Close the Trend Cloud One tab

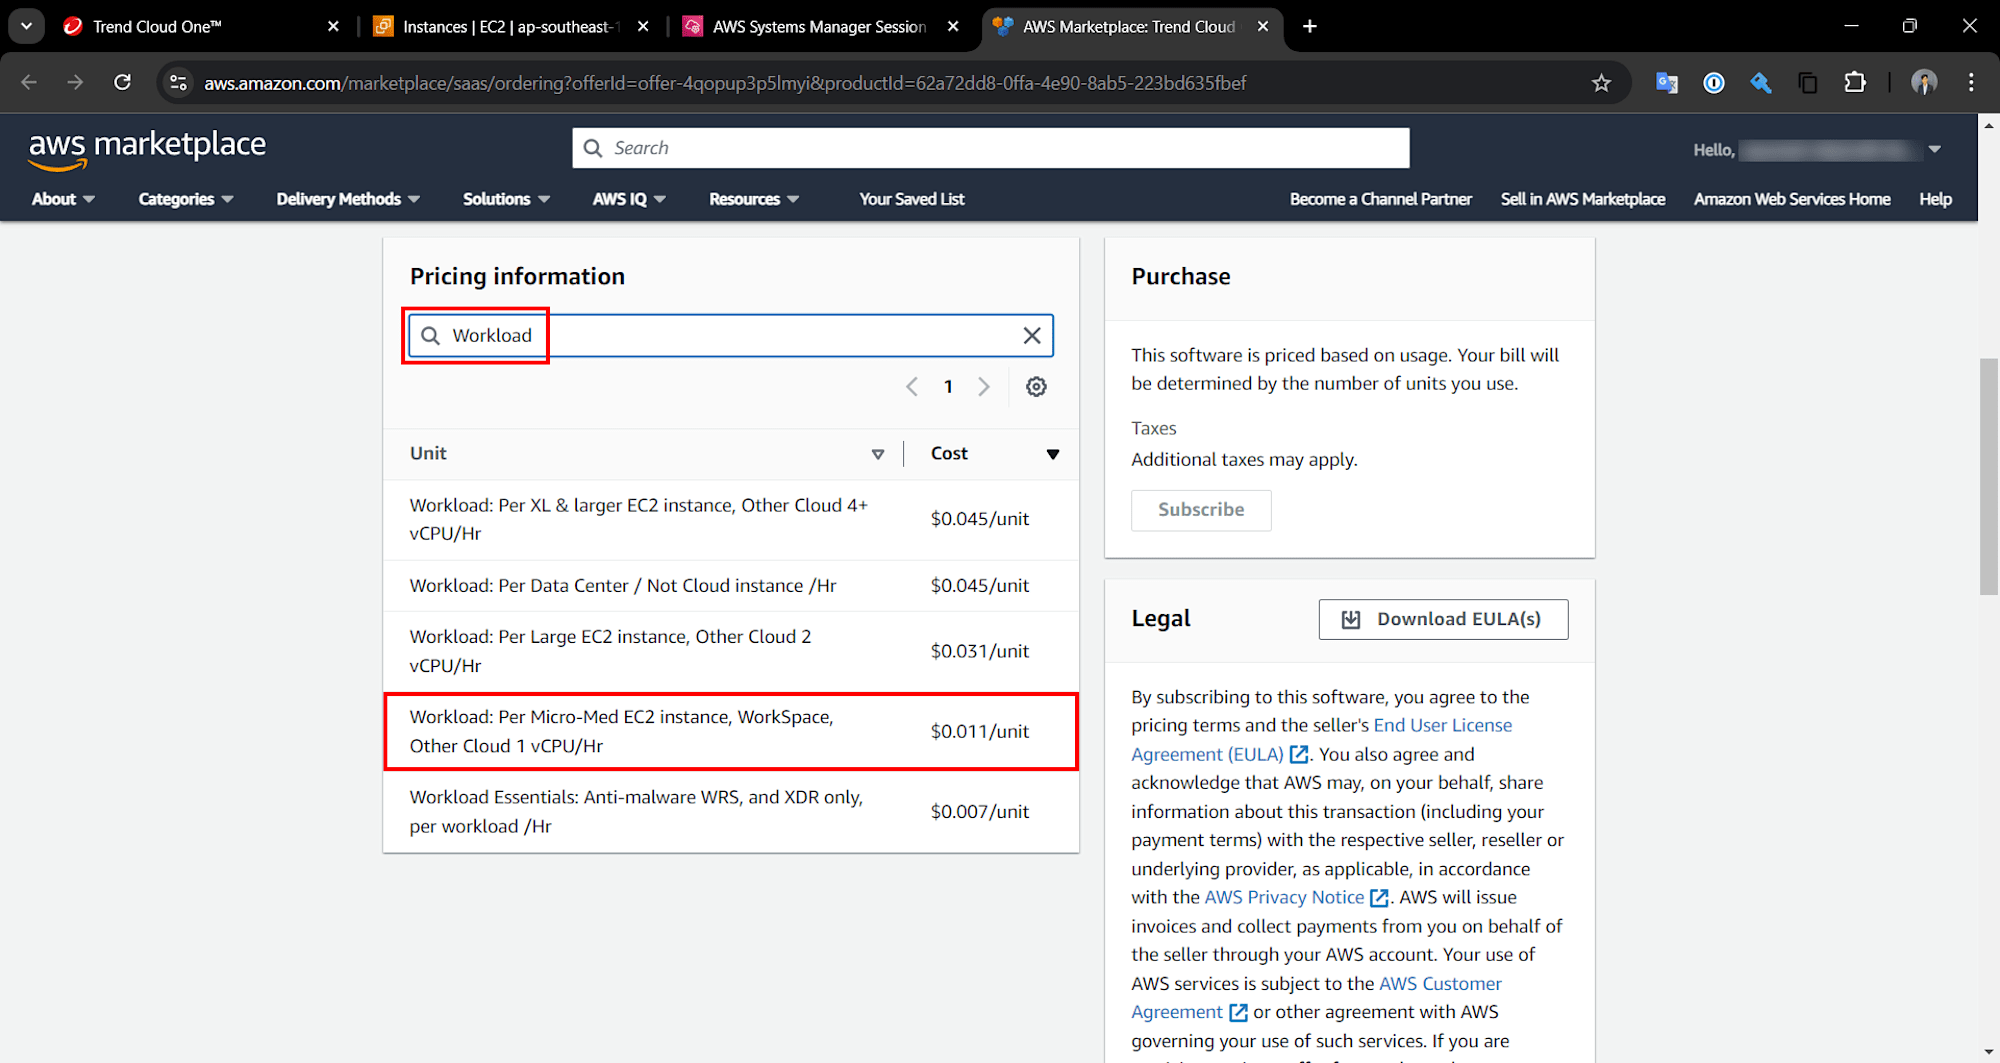(x=333, y=26)
